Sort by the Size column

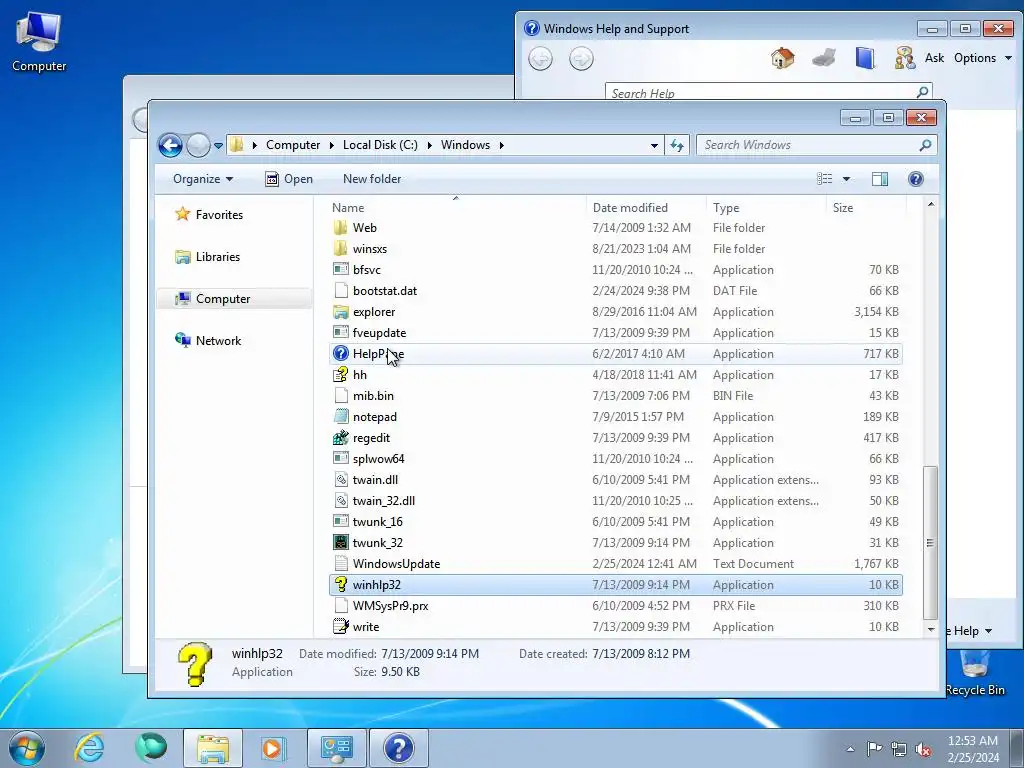tap(843, 208)
